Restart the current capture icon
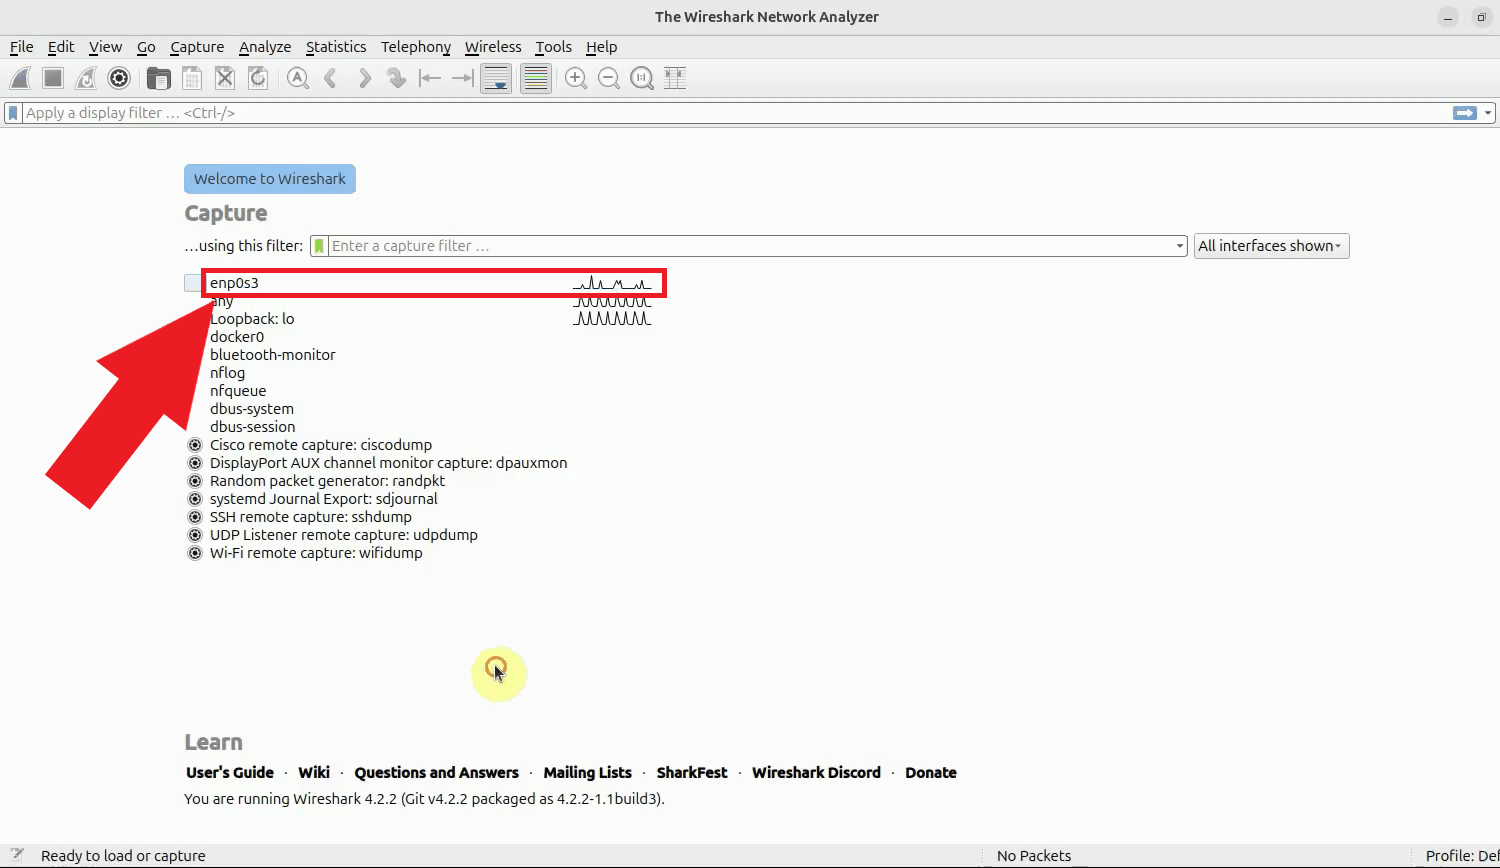The height and width of the screenshot is (868, 1500). point(86,78)
